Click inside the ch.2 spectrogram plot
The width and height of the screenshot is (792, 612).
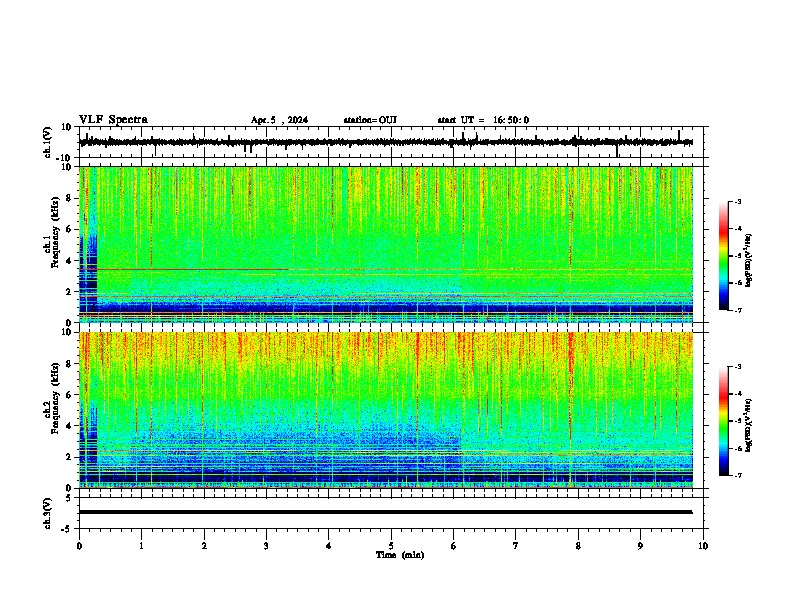386,410
